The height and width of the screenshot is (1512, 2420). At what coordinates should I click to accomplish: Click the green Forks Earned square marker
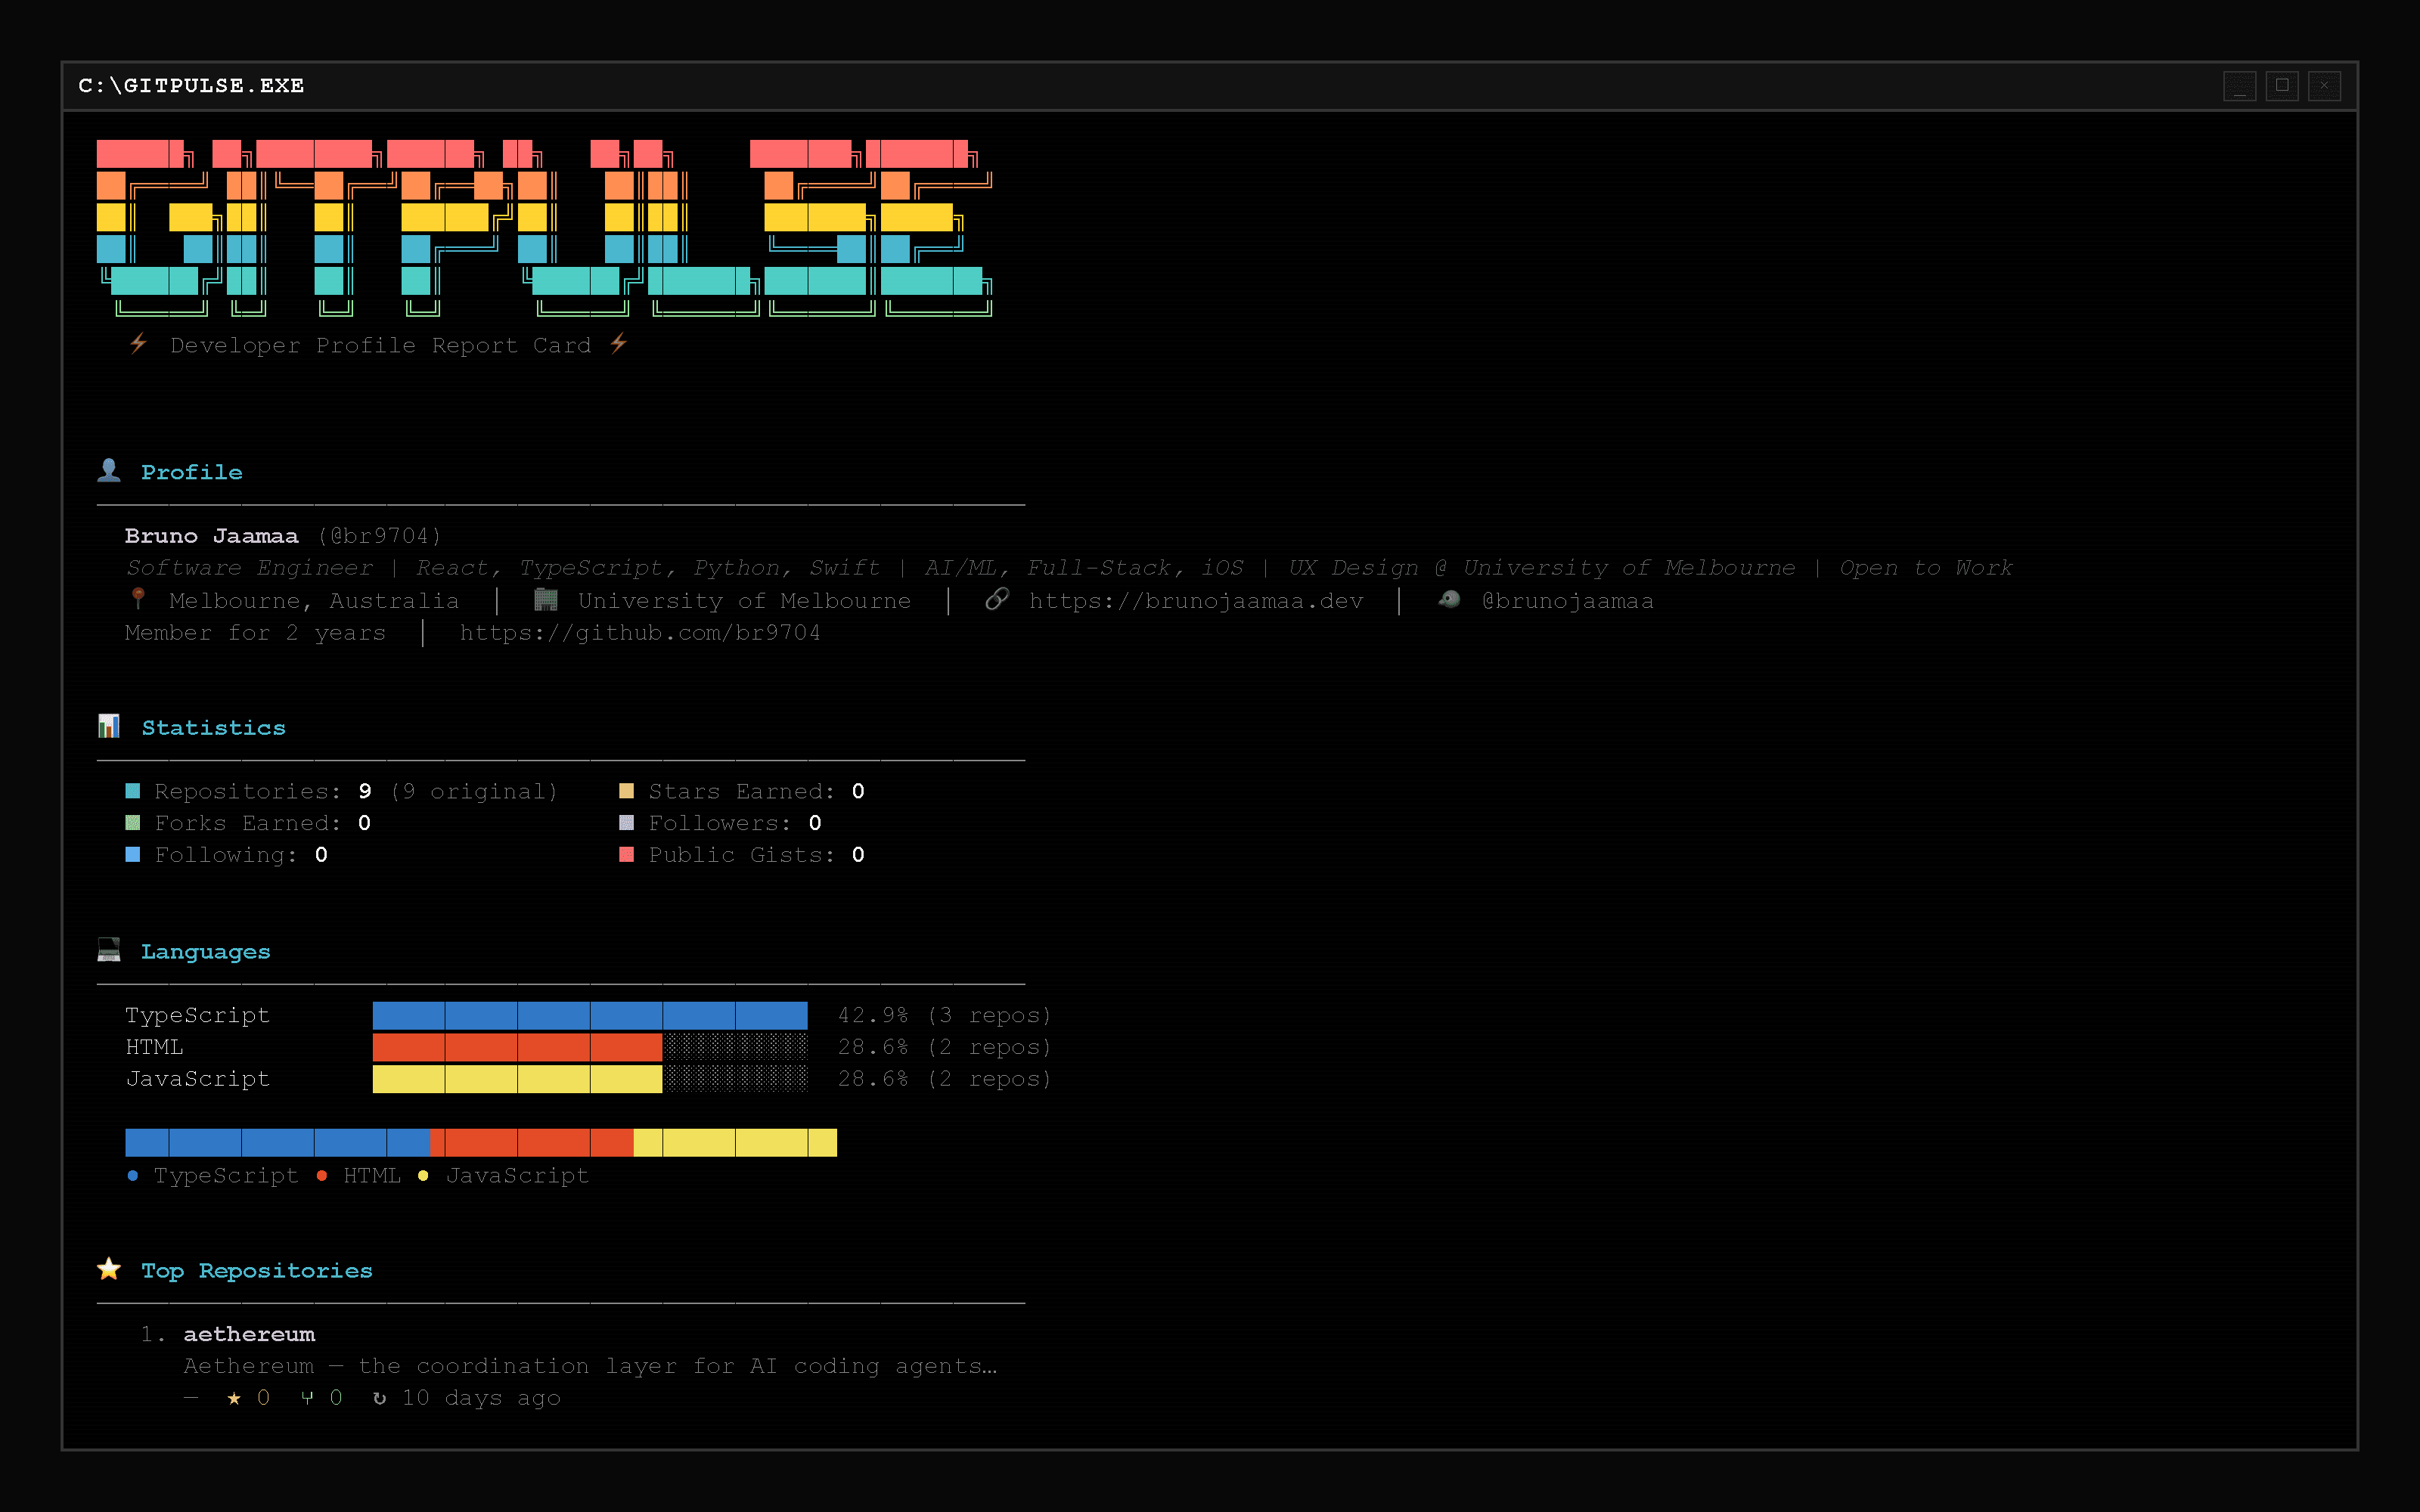tap(133, 823)
